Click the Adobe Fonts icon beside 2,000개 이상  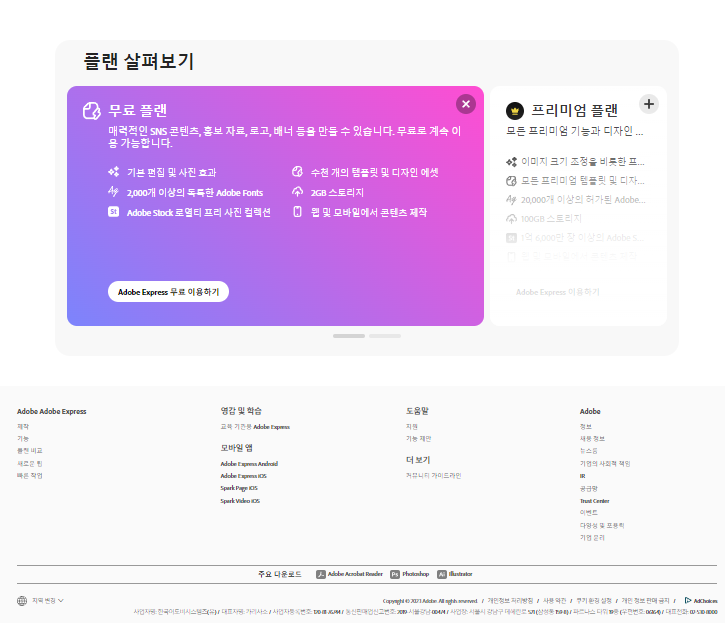pos(113,191)
